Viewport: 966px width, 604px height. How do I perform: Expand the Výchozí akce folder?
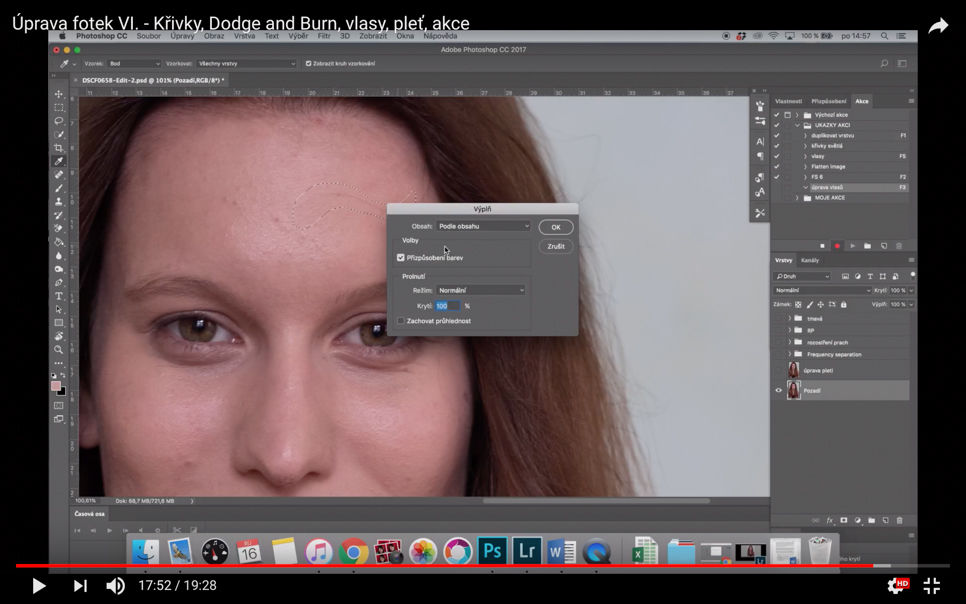tap(797, 115)
